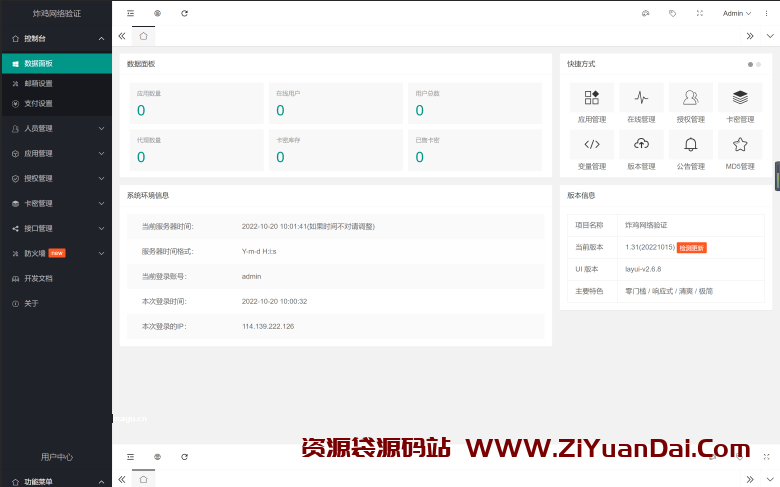This screenshot has height=487, width=780.
Task: Open the tab operations dropdown arrow
Action: (x=770, y=36)
